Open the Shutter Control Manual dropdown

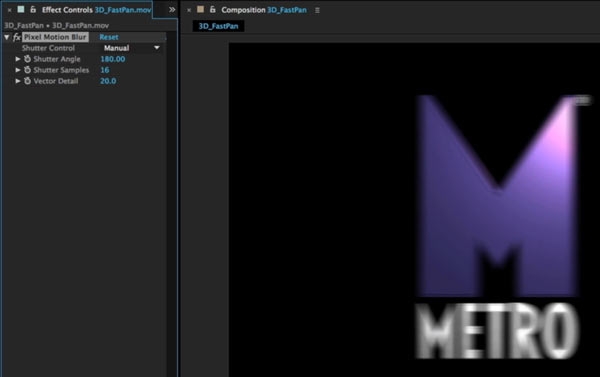pos(132,48)
